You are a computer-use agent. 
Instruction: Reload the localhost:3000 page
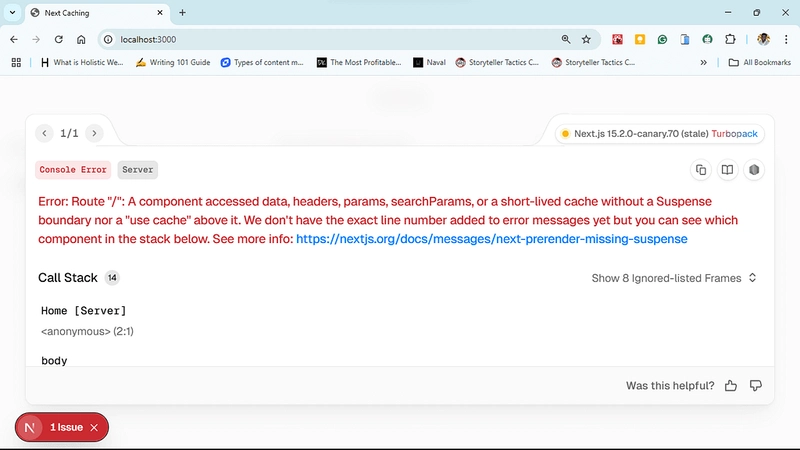59,39
